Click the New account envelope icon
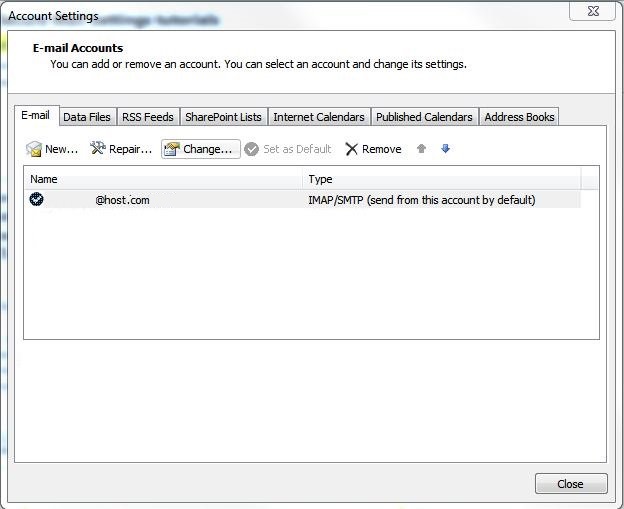 pyautogui.click(x=34, y=149)
